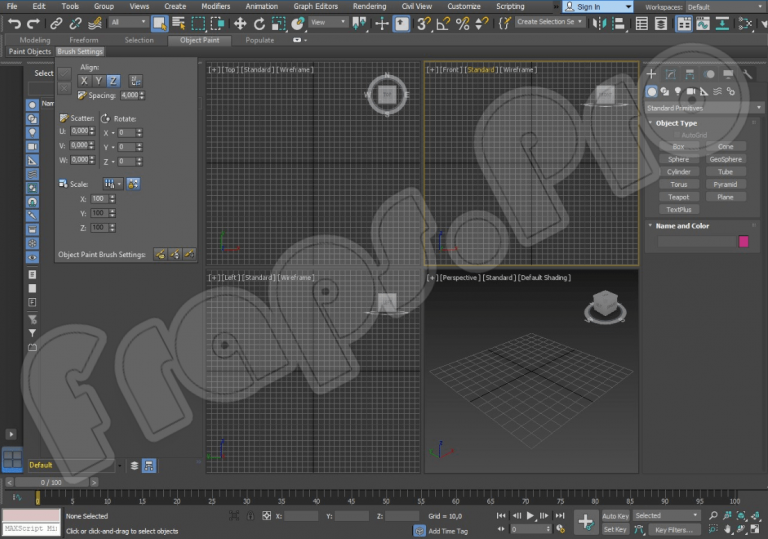
Task: Click the pink object color swatch
Action: [x=743, y=241]
